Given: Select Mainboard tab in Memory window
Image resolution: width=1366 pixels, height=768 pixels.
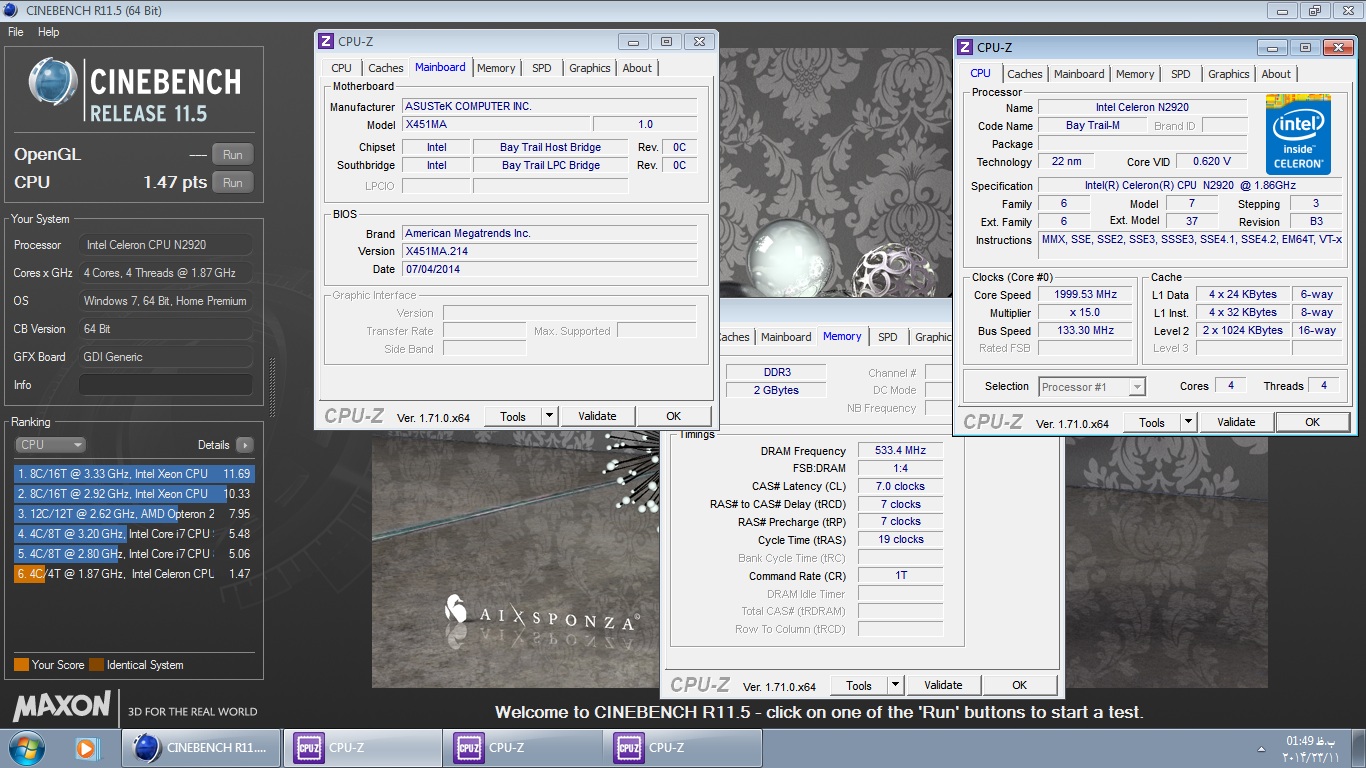Looking at the screenshot, I should (786, 337).
